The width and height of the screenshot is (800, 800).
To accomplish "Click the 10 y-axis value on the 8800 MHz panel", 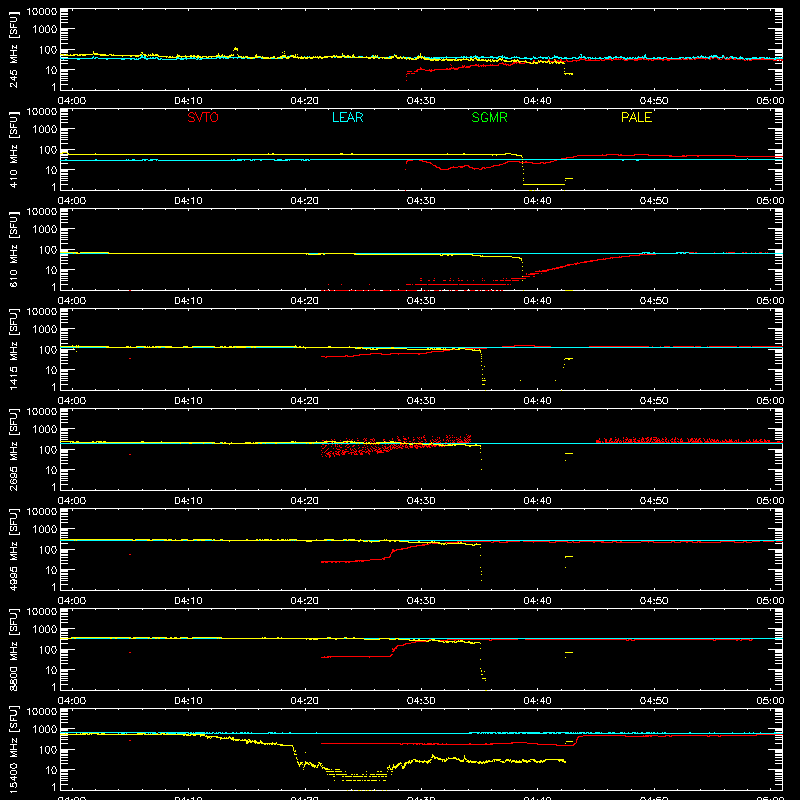I will (x=51, y=670).
